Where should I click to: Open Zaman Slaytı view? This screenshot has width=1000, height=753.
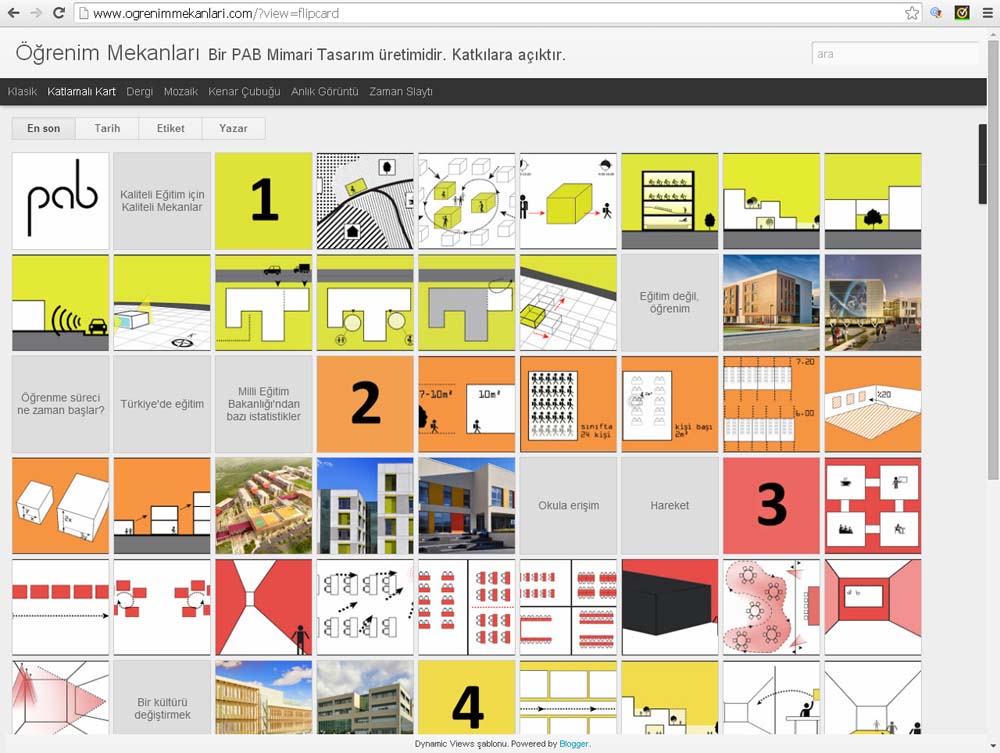[400, 92]
